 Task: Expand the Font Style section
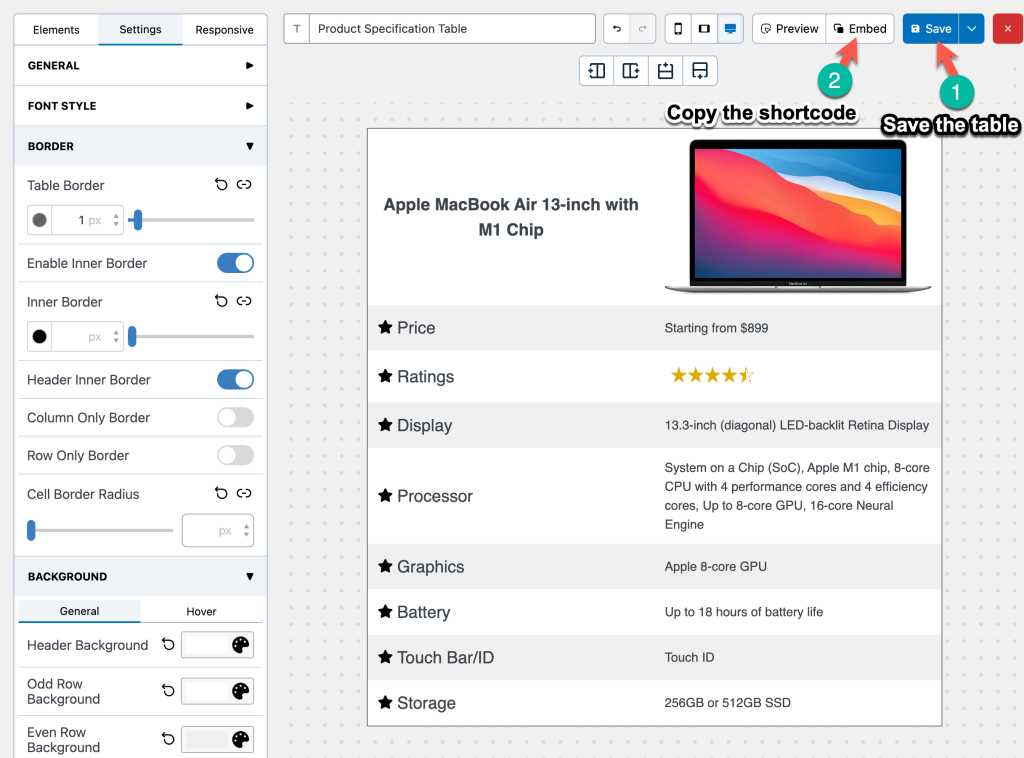(x=140, y=106)
